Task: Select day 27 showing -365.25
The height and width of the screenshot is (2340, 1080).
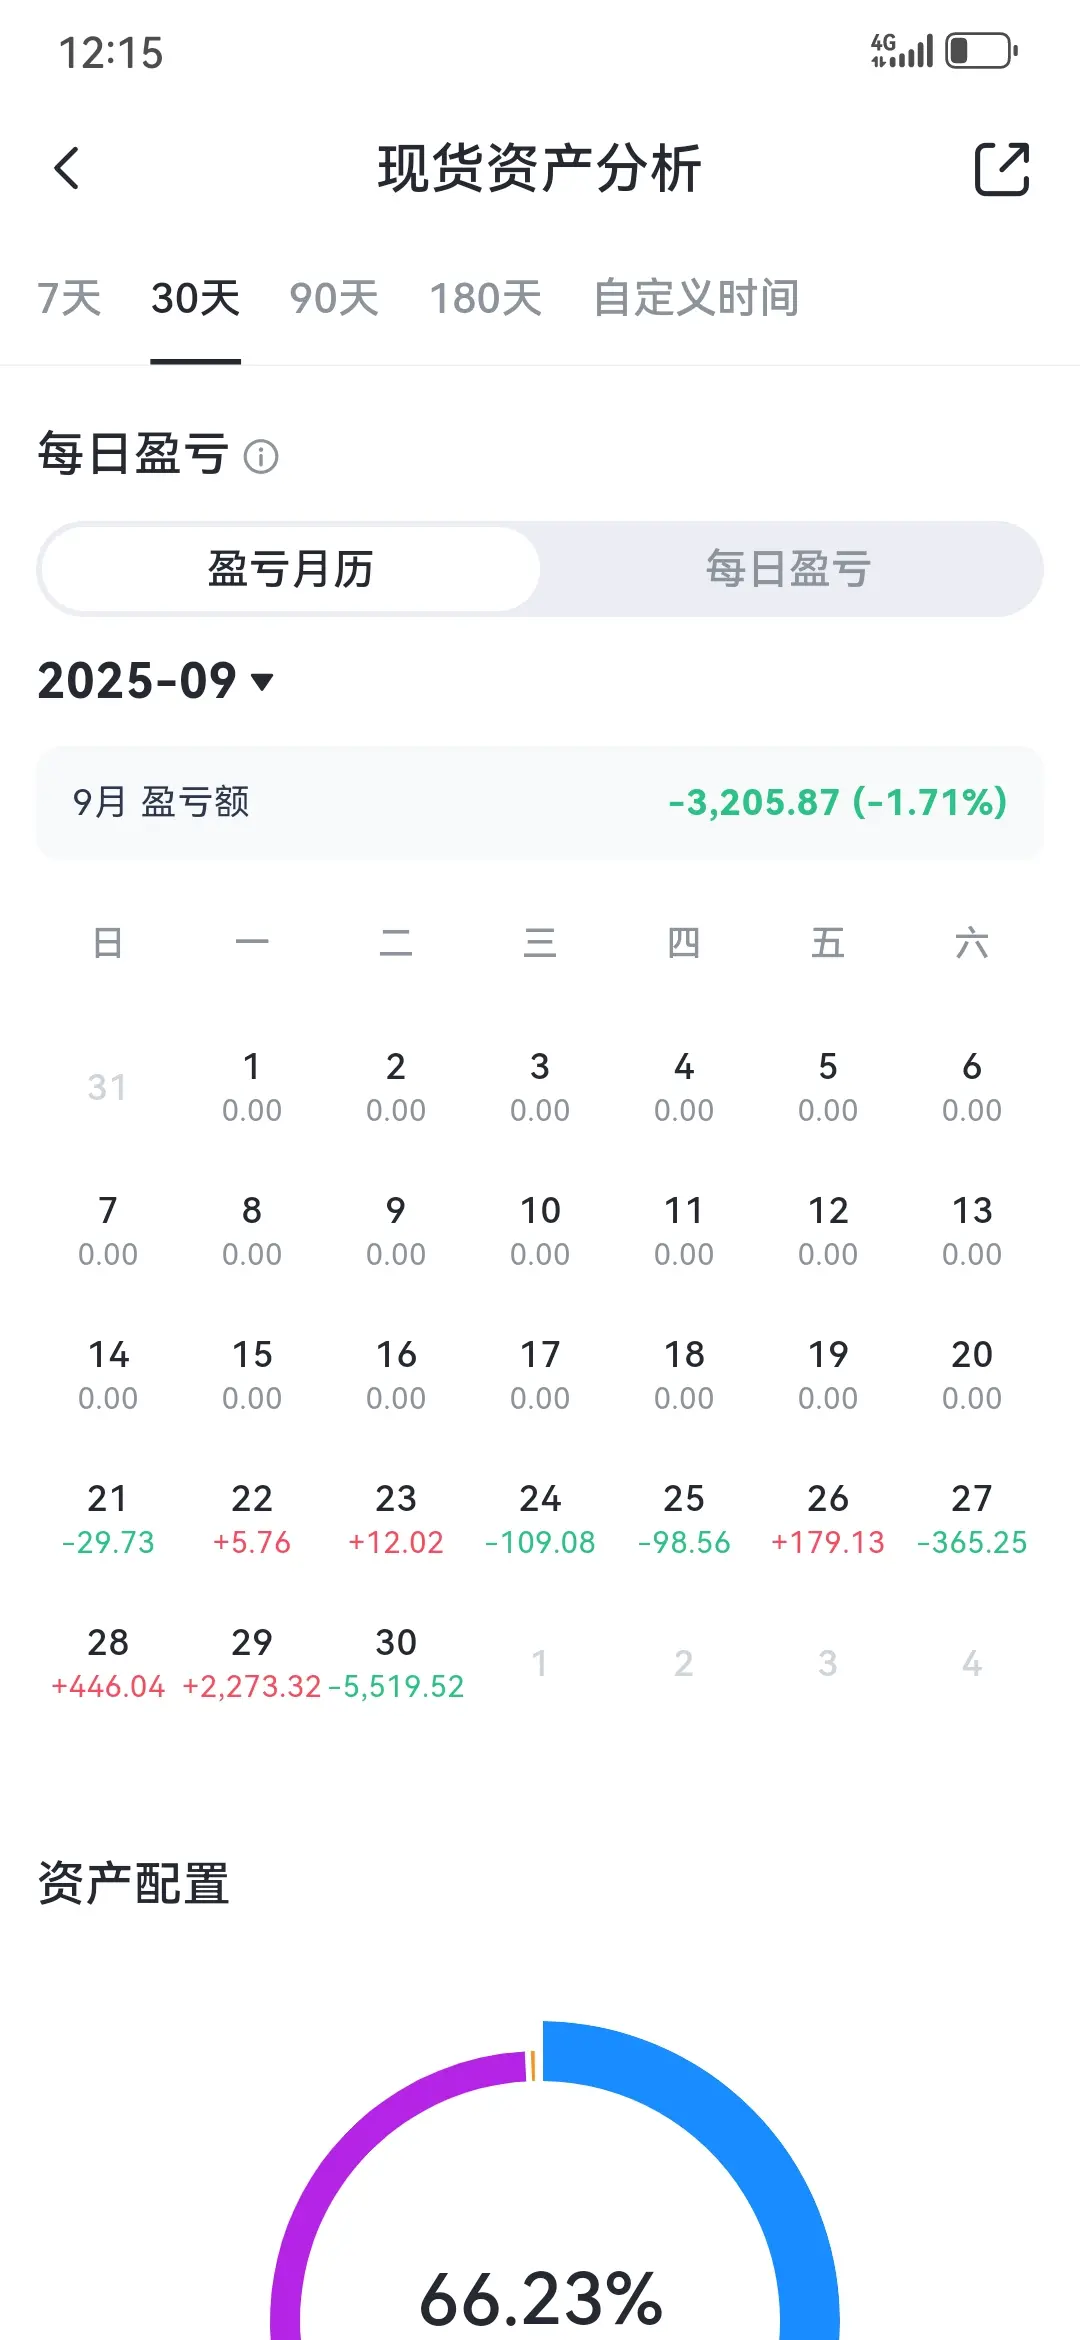Action: (972, 1519)
